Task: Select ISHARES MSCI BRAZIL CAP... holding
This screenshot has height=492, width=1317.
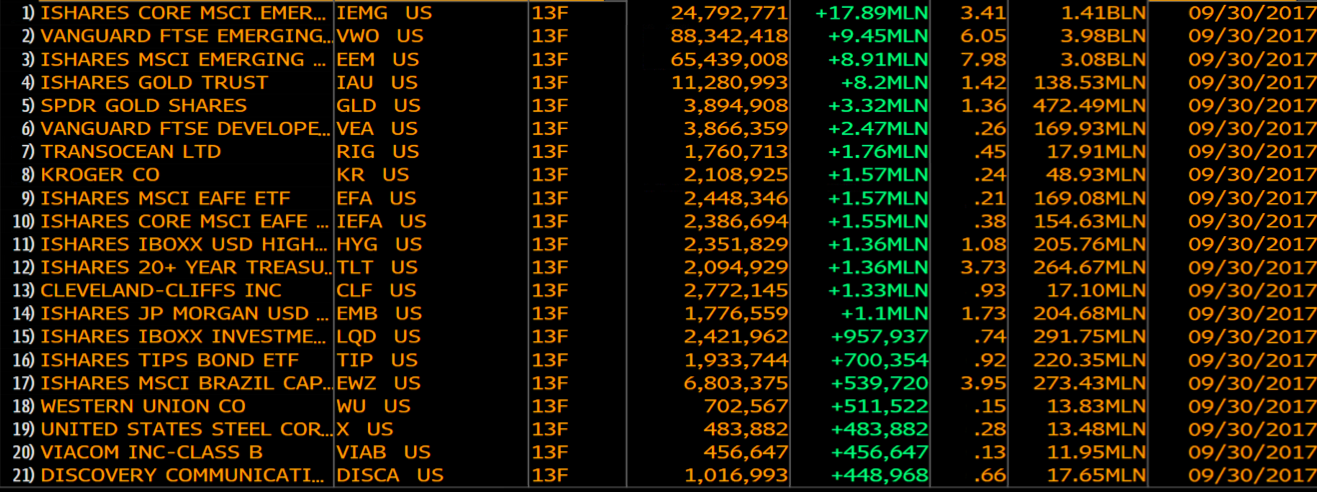Action: (x=186, y=383)
